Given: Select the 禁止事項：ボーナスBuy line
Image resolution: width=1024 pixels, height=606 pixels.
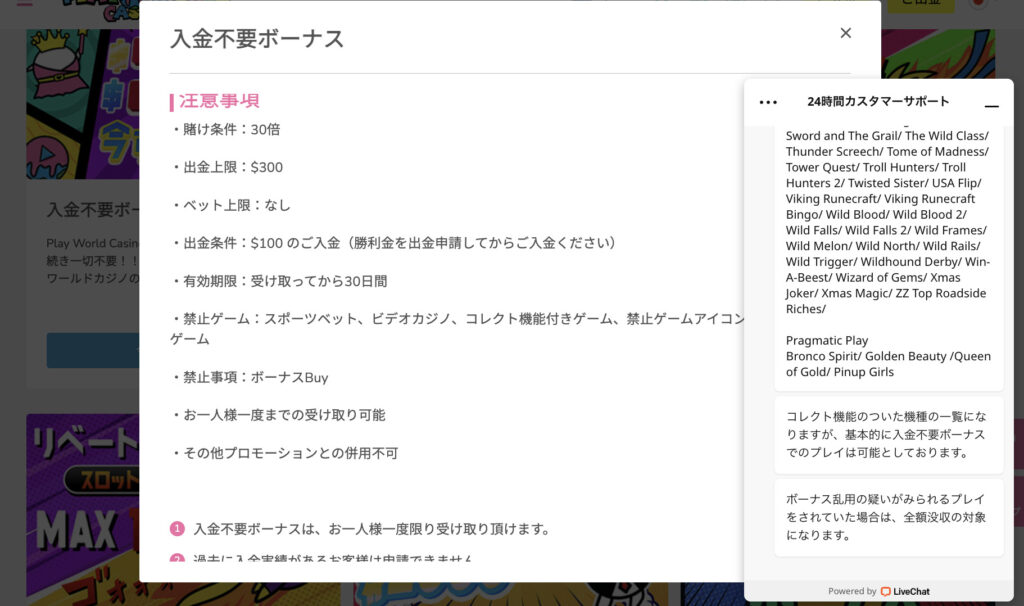Looking at the screenshot, I should (250, 377).
